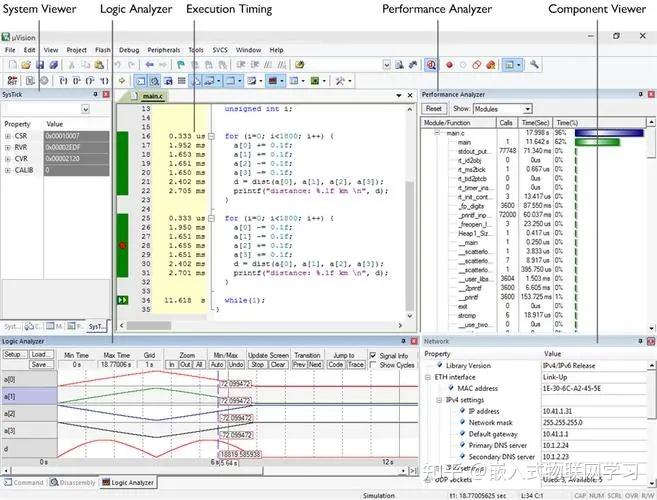Viewport: 657px width, 500px height.
Task: Collapse the for-loop fold marker in editor
Action: (x=213, y=135)
